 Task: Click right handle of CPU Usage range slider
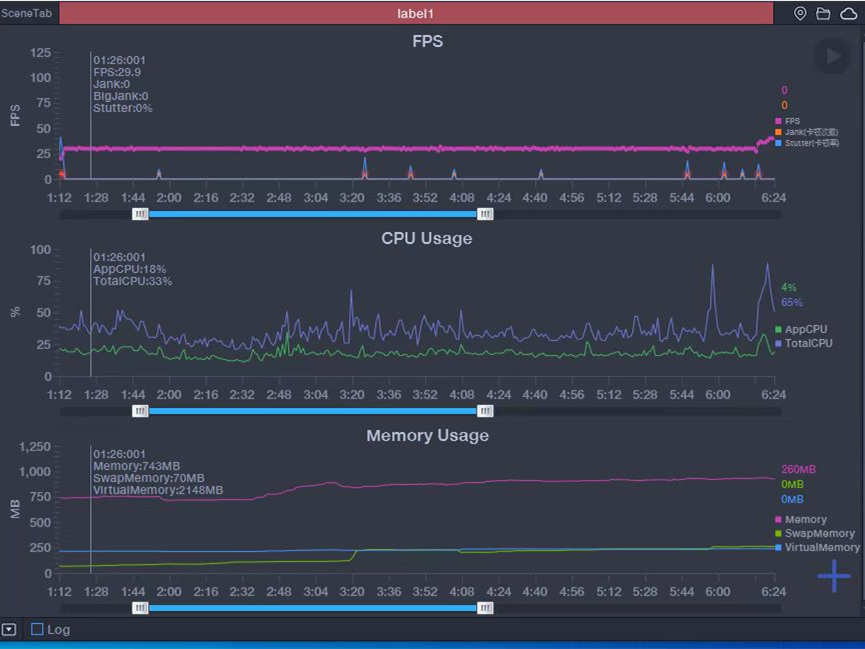click(x=485, y=411)
